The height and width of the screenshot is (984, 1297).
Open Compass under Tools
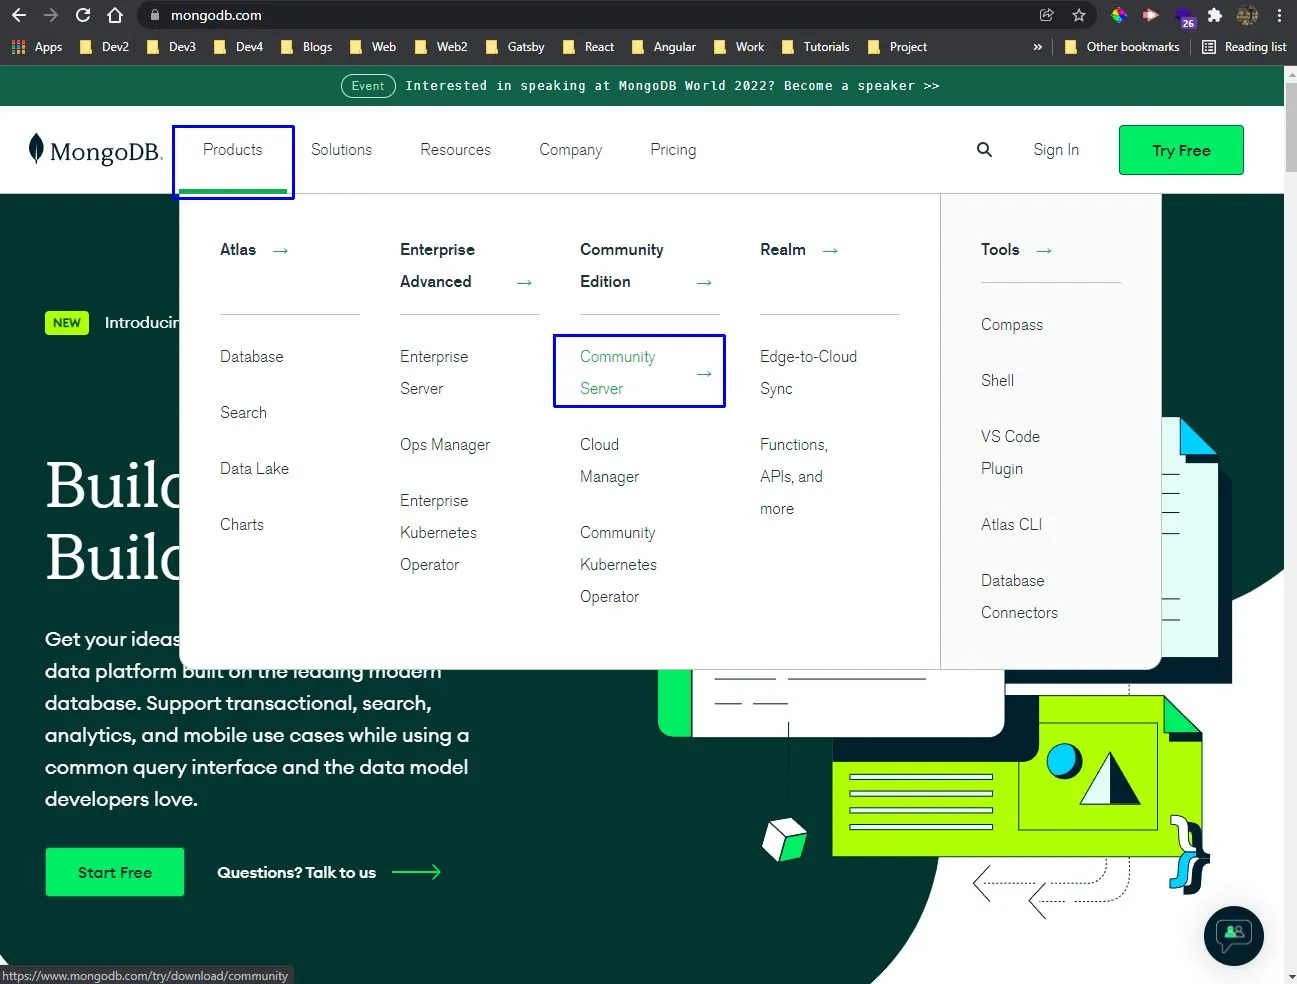[1012, 325]
